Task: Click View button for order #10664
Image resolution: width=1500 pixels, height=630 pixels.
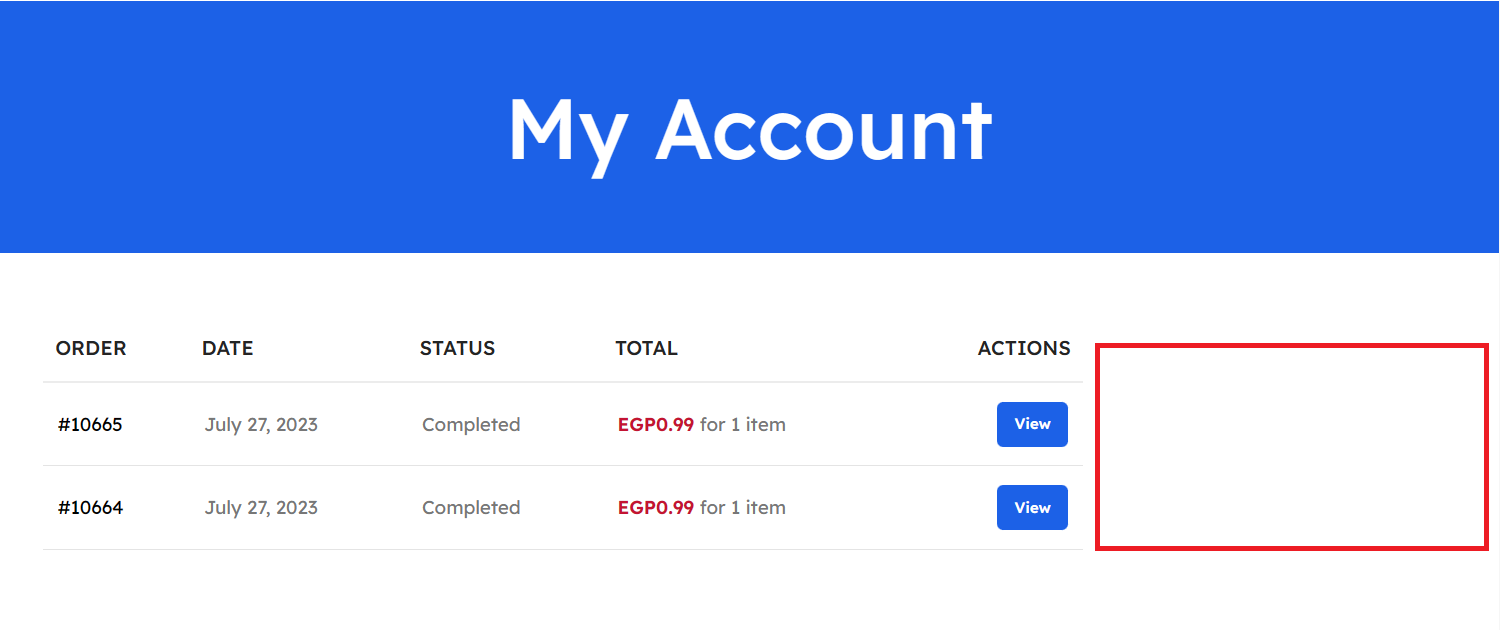Action: (1032, 507)
